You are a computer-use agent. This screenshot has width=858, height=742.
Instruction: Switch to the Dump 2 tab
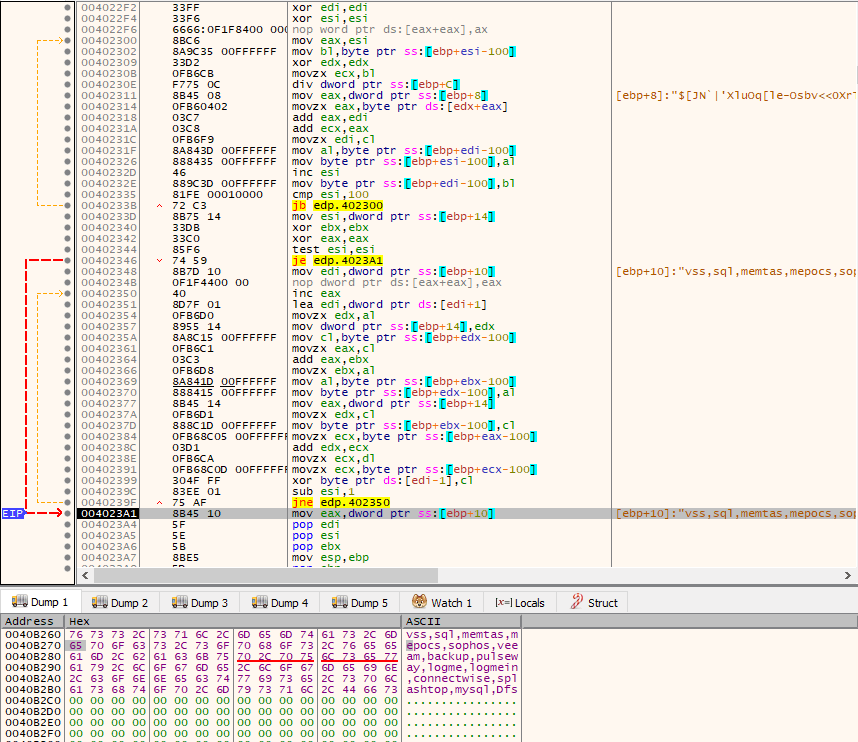tap(120, 602)
